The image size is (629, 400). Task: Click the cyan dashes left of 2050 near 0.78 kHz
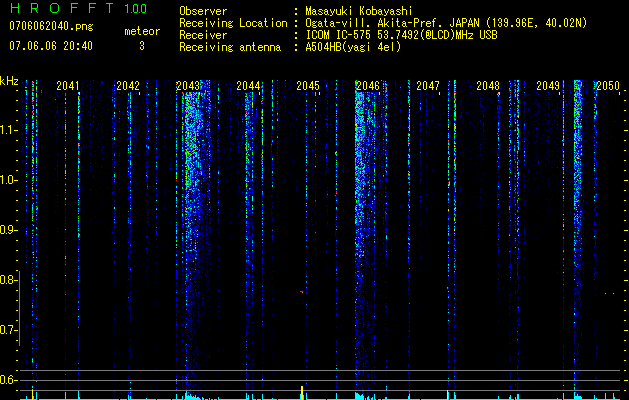point(609,293)
